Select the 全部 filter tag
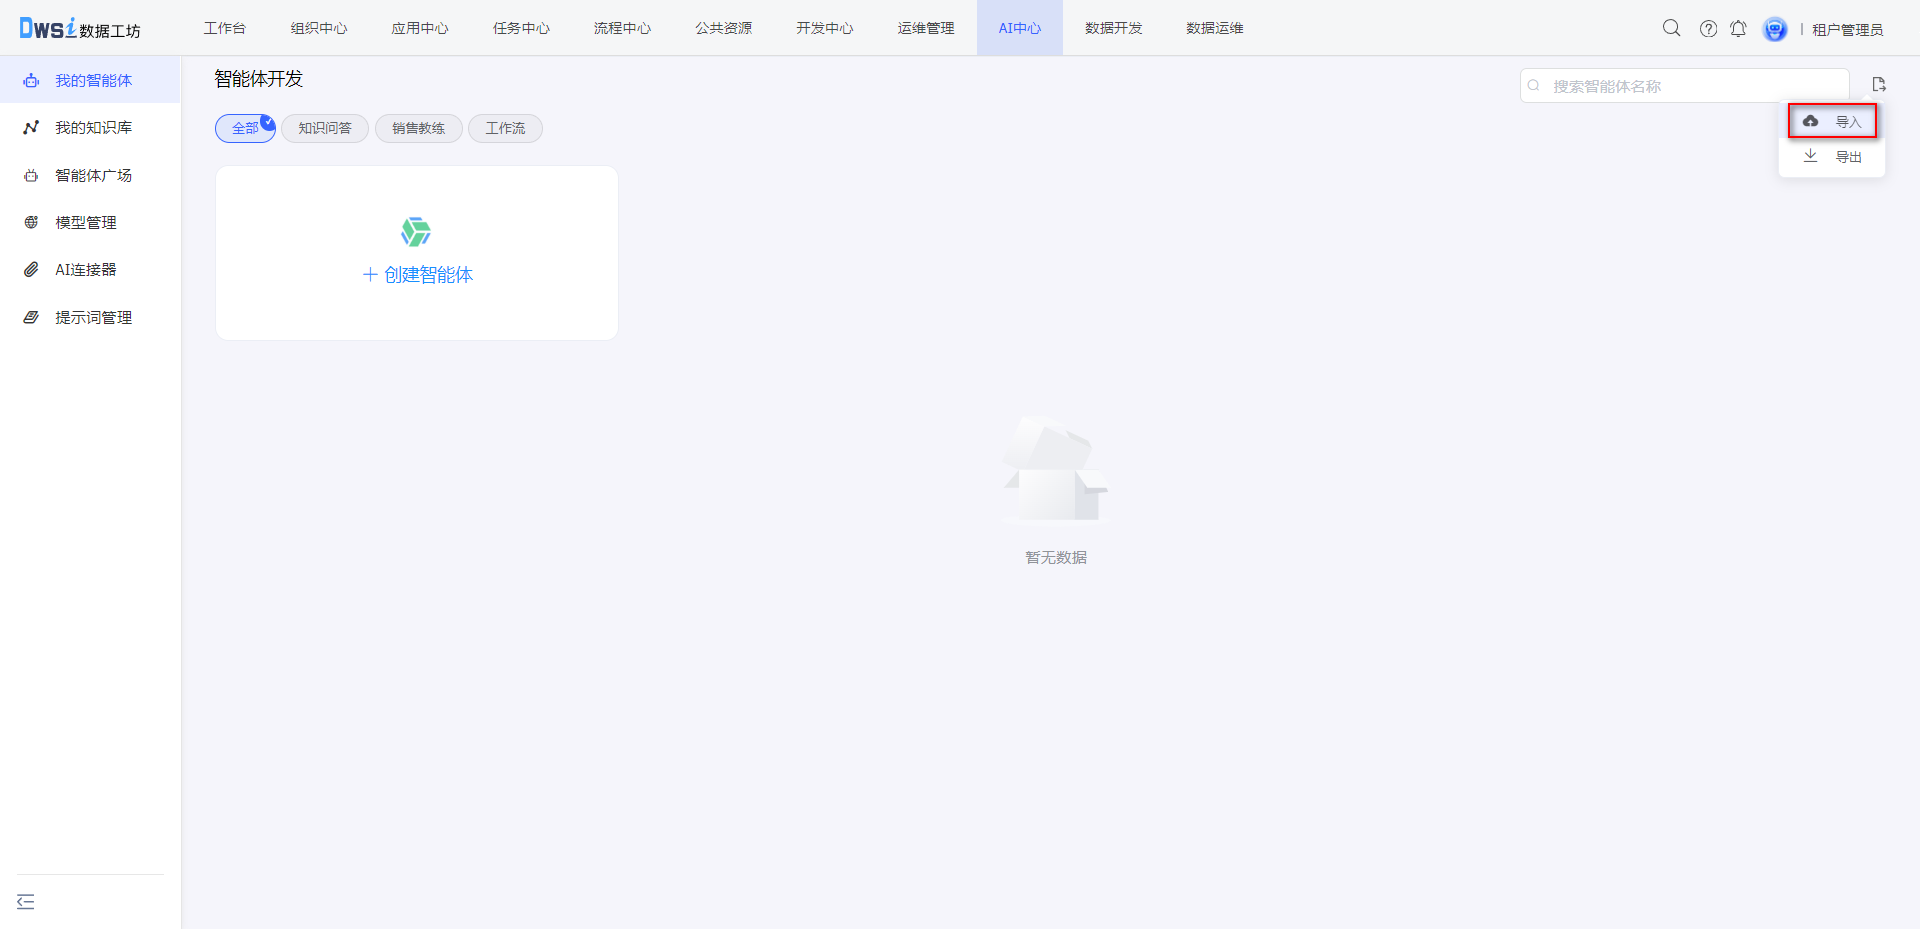Image resolution: width=1920 pixels, height=929 pixels. pyautogui.click(x=245, y=128)
